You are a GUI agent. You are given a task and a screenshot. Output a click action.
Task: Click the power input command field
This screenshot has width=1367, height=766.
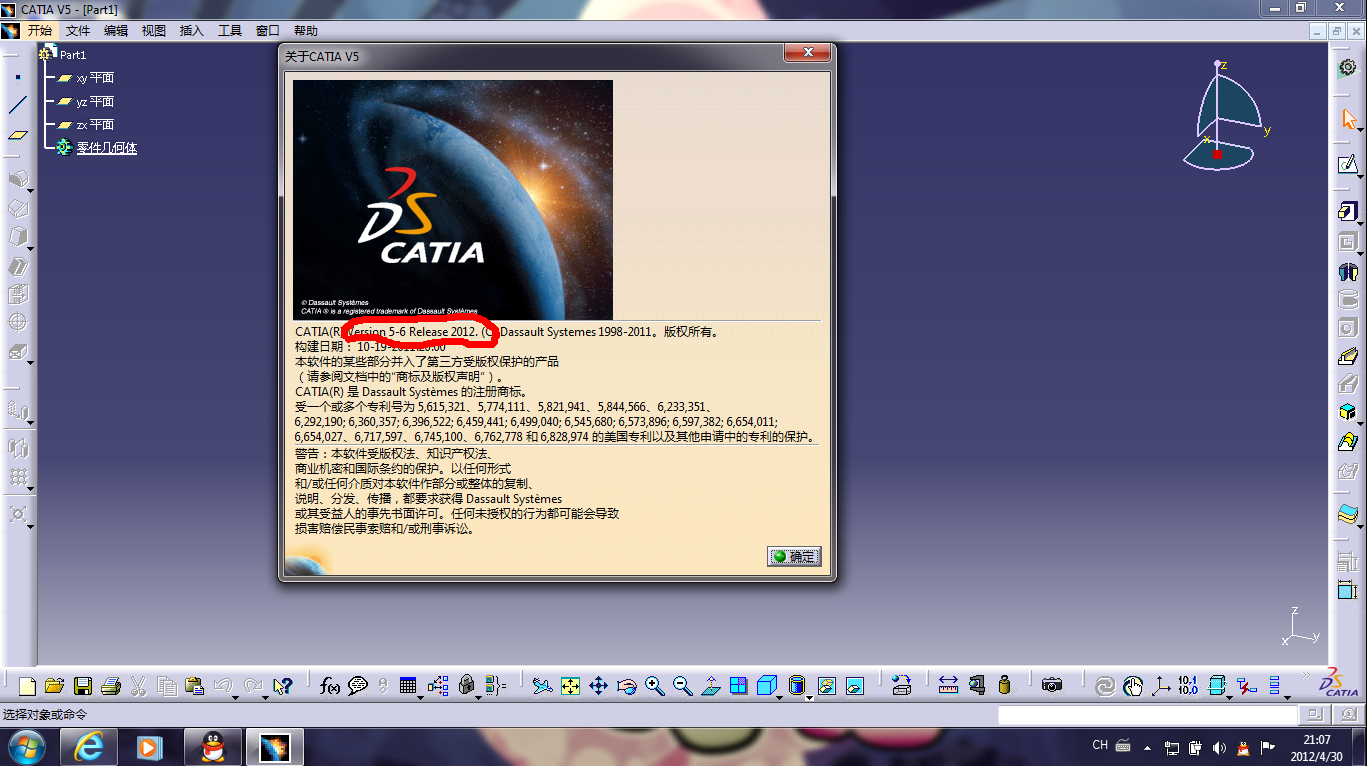(x=1147, y=714)
